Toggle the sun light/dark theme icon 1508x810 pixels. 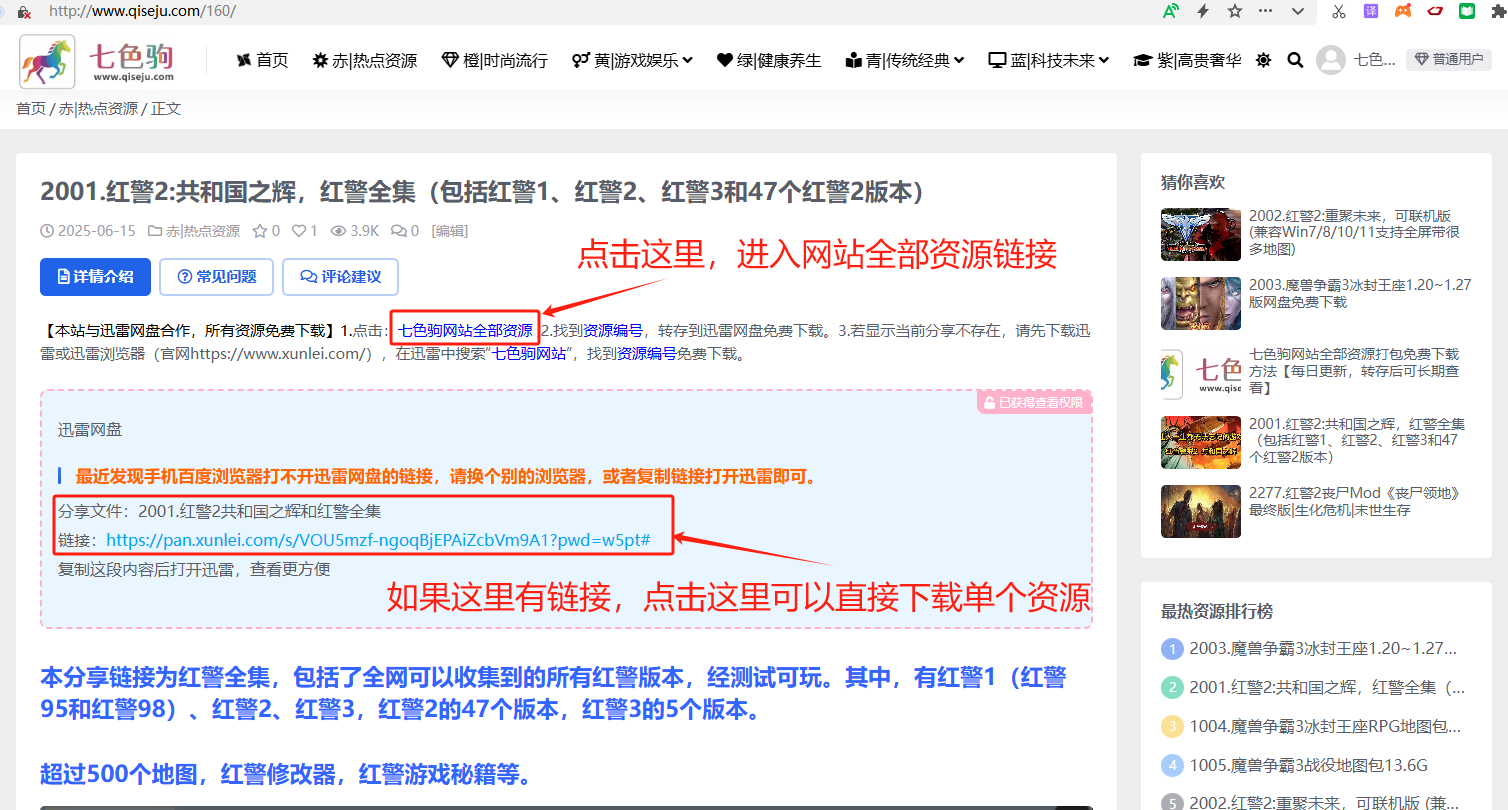pyautogui.click(x=1264, y=60)
